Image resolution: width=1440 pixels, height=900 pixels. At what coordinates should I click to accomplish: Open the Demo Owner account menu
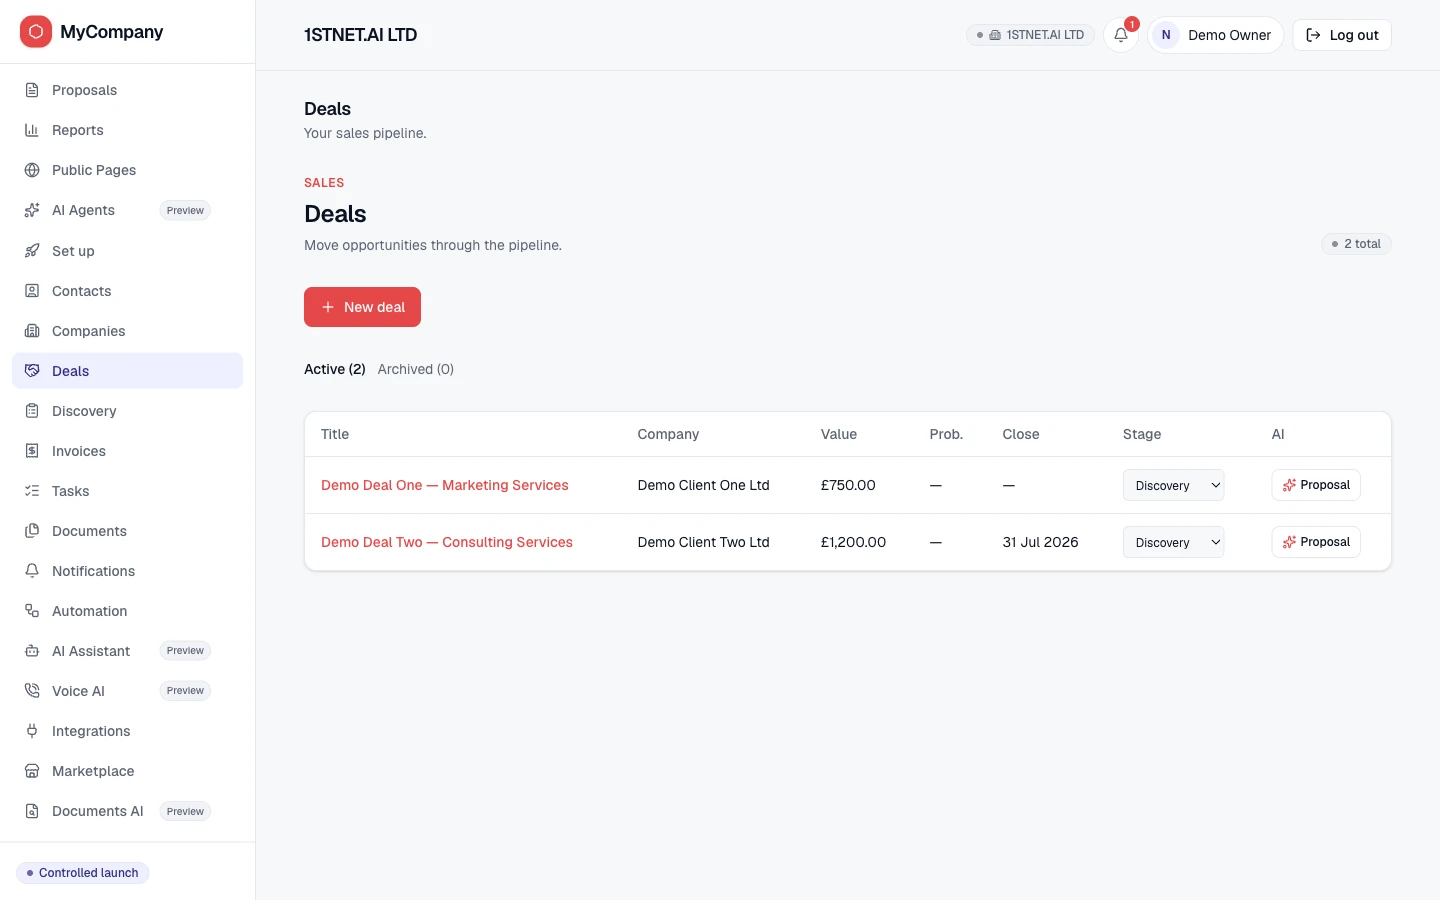(x=1215, y=35)
